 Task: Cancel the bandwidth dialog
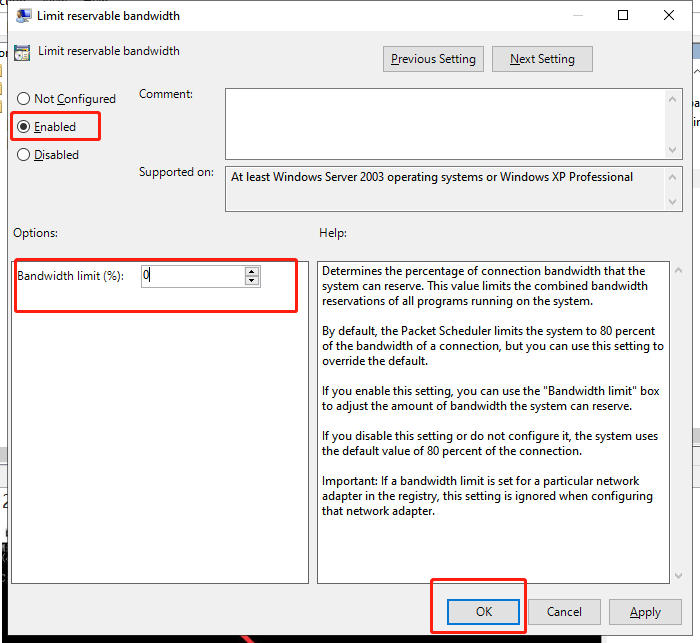click(564, 612)
